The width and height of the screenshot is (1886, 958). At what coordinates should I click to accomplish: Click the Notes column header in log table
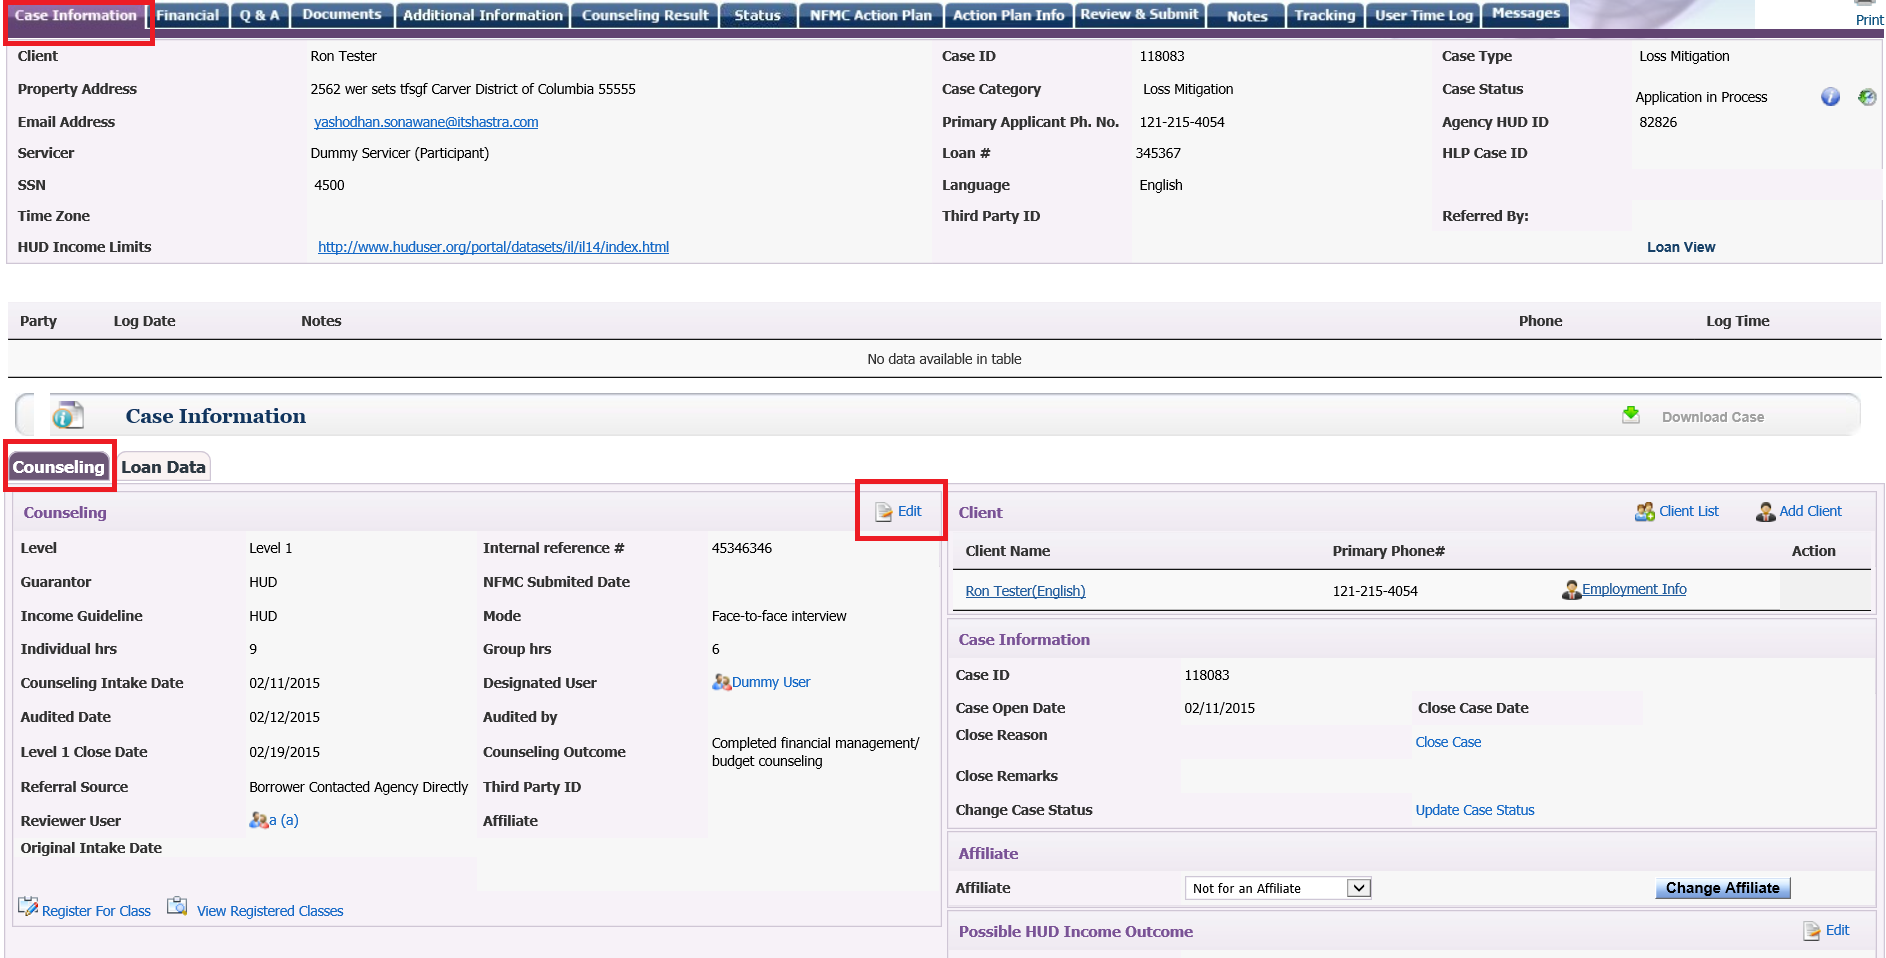click(321, 321)
